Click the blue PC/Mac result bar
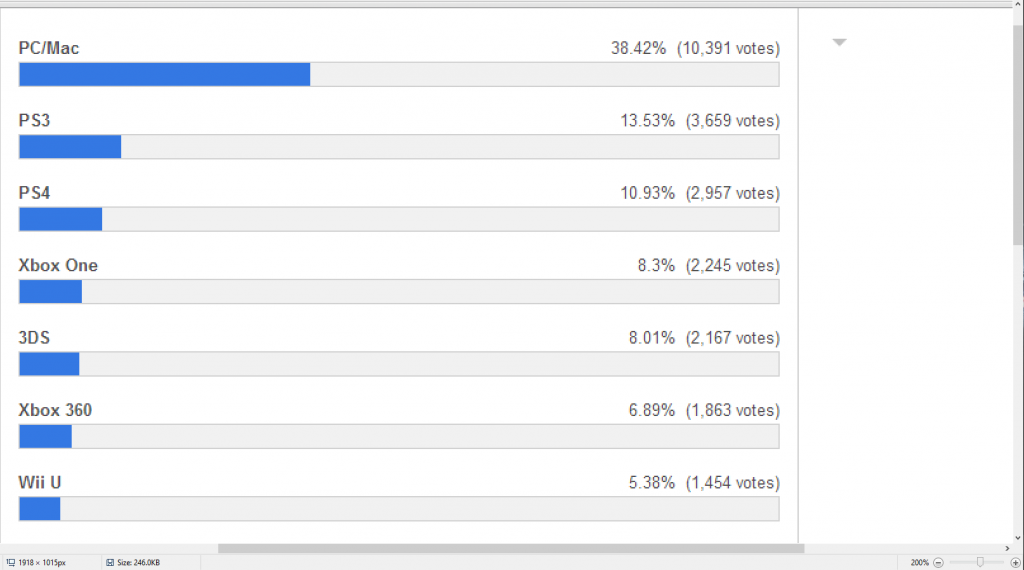1024x570 pixels. (164, 75)
